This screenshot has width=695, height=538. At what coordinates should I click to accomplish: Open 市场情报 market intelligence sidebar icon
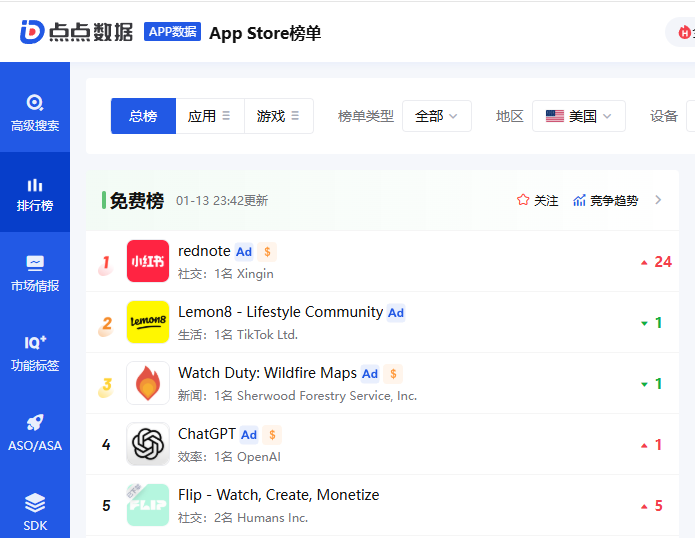coord(35,273)
